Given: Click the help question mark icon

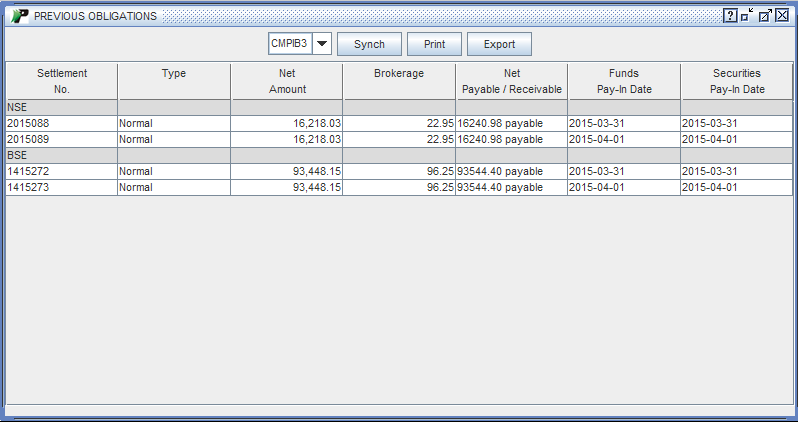Looking at the screenshot, I should click(x=731, y=16).
